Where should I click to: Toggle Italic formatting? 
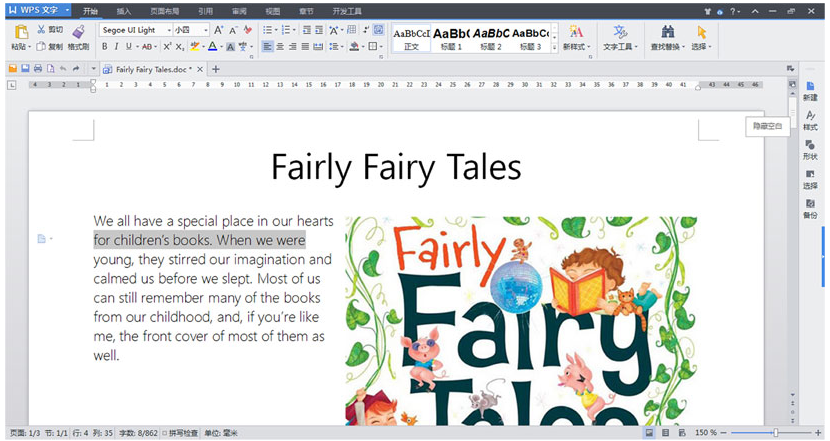click(x=116, y=47)
